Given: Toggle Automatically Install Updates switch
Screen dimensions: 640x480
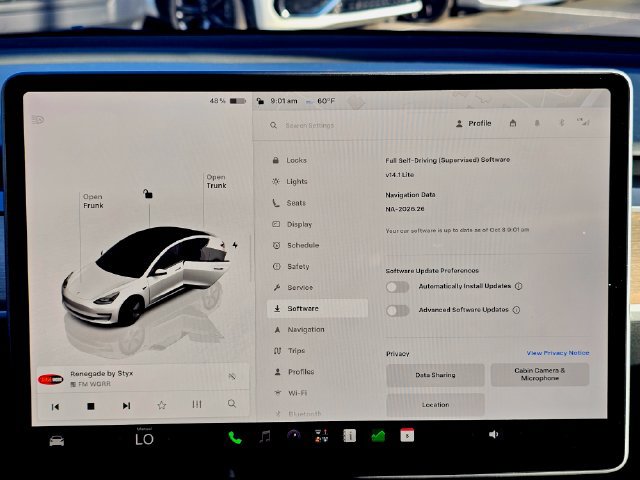Looking at the screenshot, I should (398, 287).
